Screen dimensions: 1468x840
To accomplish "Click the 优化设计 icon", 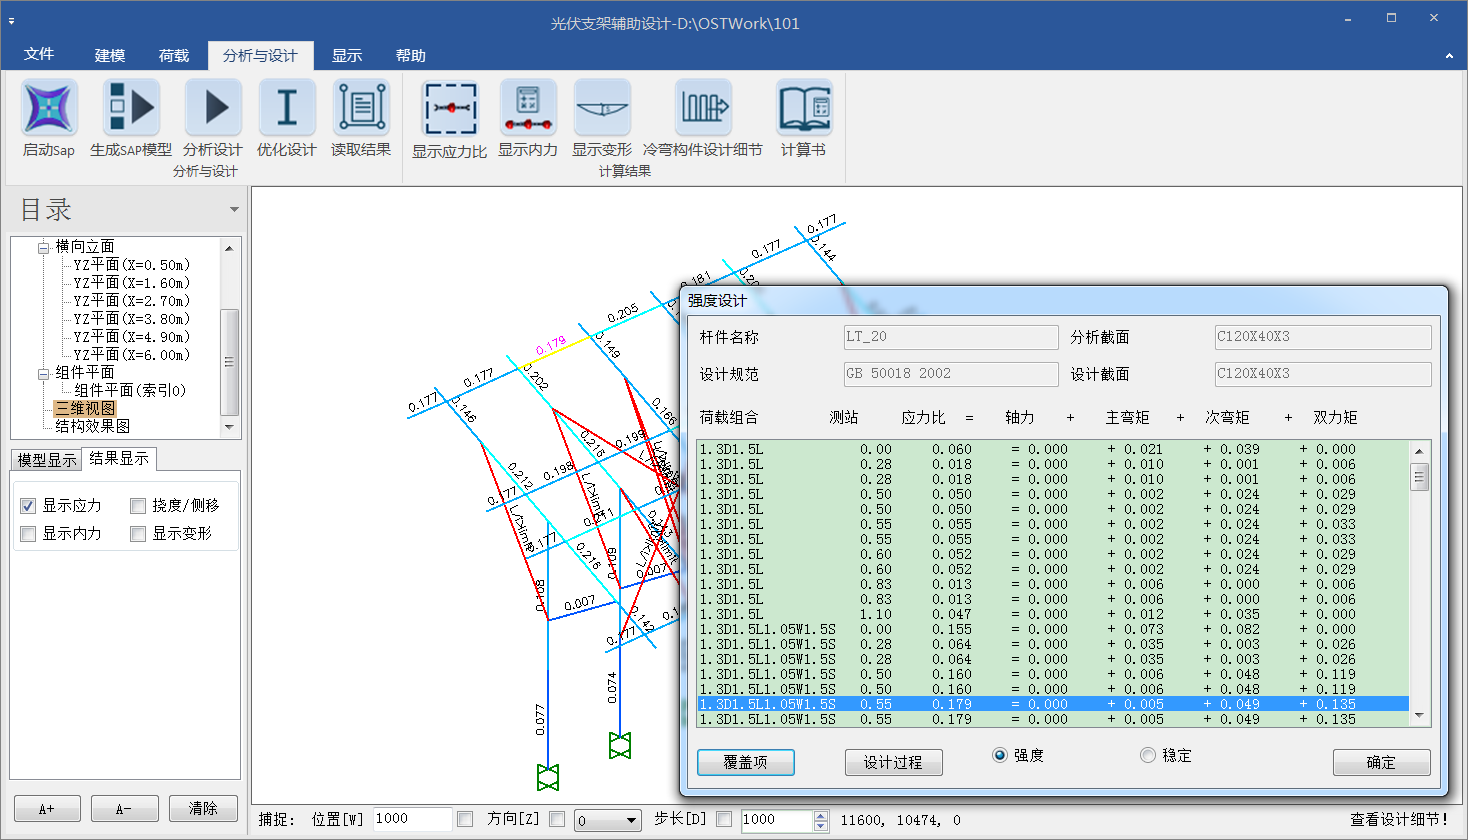I will [x=287, y=109].
